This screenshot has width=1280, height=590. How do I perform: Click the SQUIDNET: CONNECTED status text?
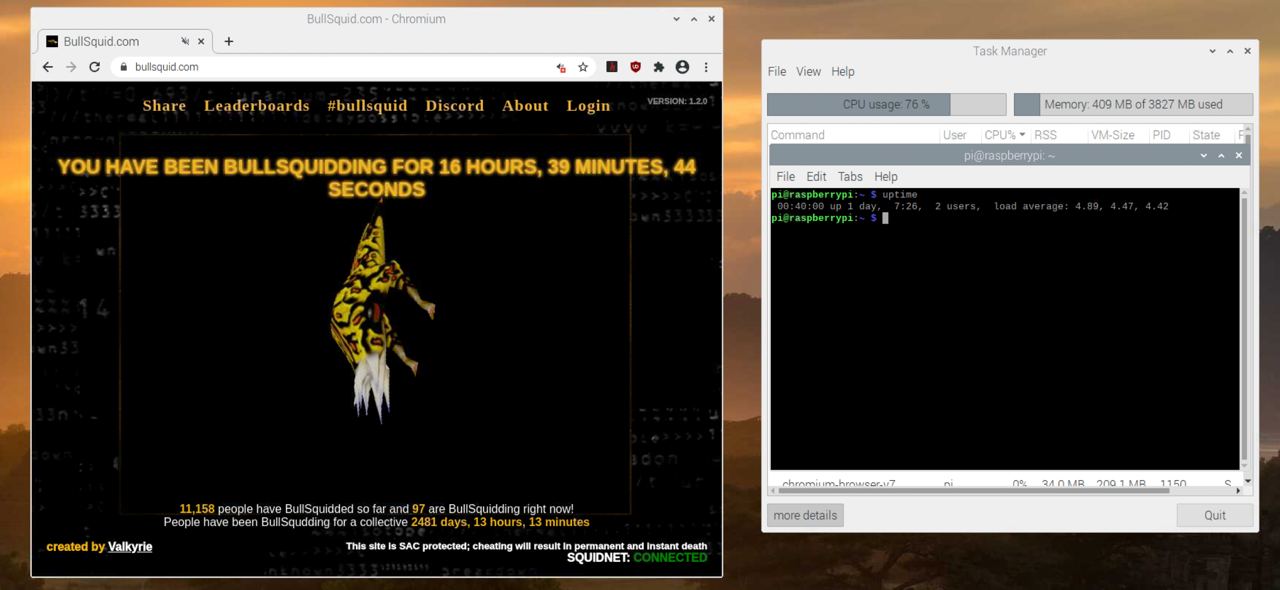(637, 558)
